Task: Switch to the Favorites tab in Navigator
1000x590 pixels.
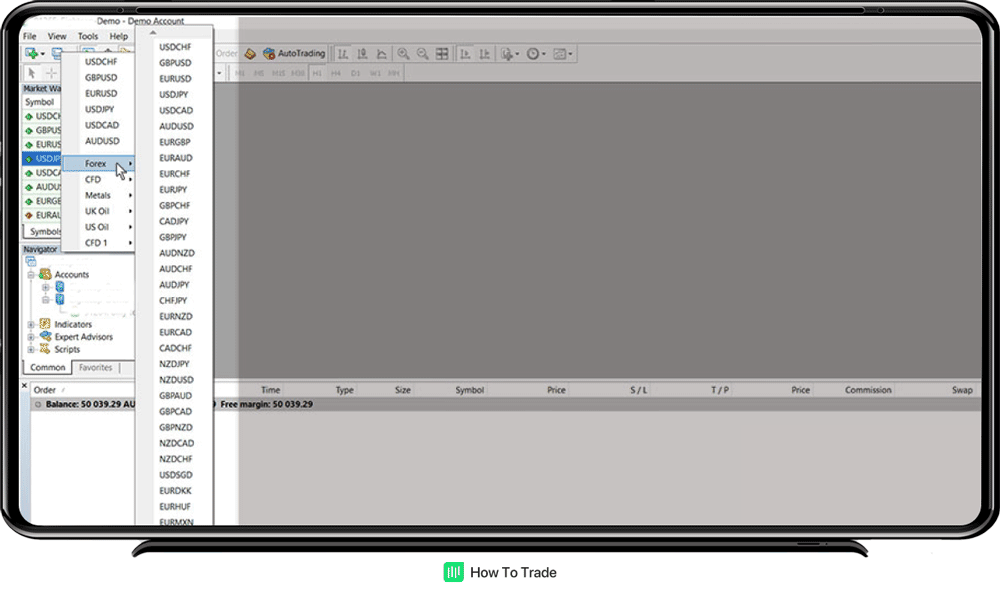Action: pos(96,368)
